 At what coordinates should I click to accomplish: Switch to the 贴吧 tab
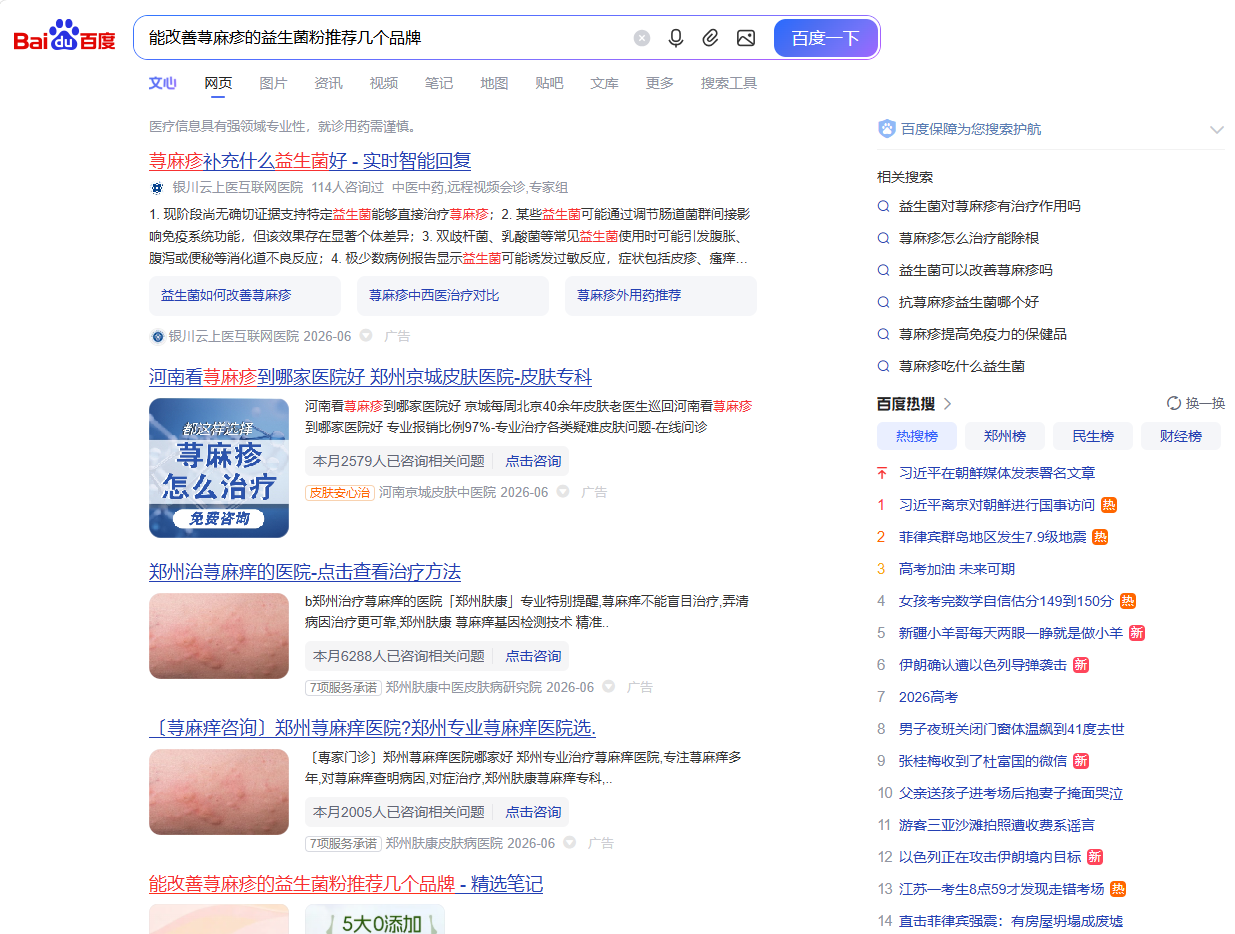tap(549, 83)
